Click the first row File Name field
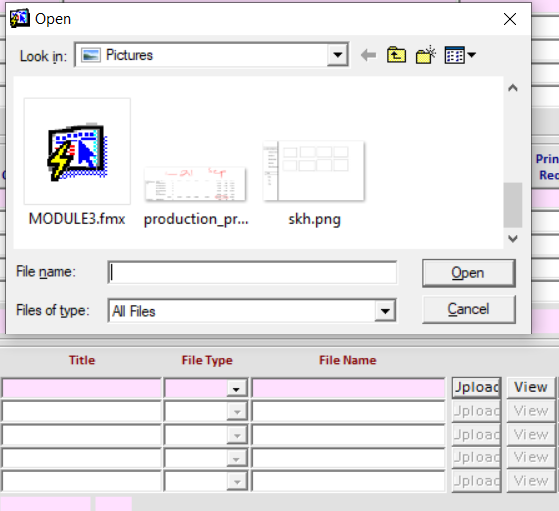 348,388
